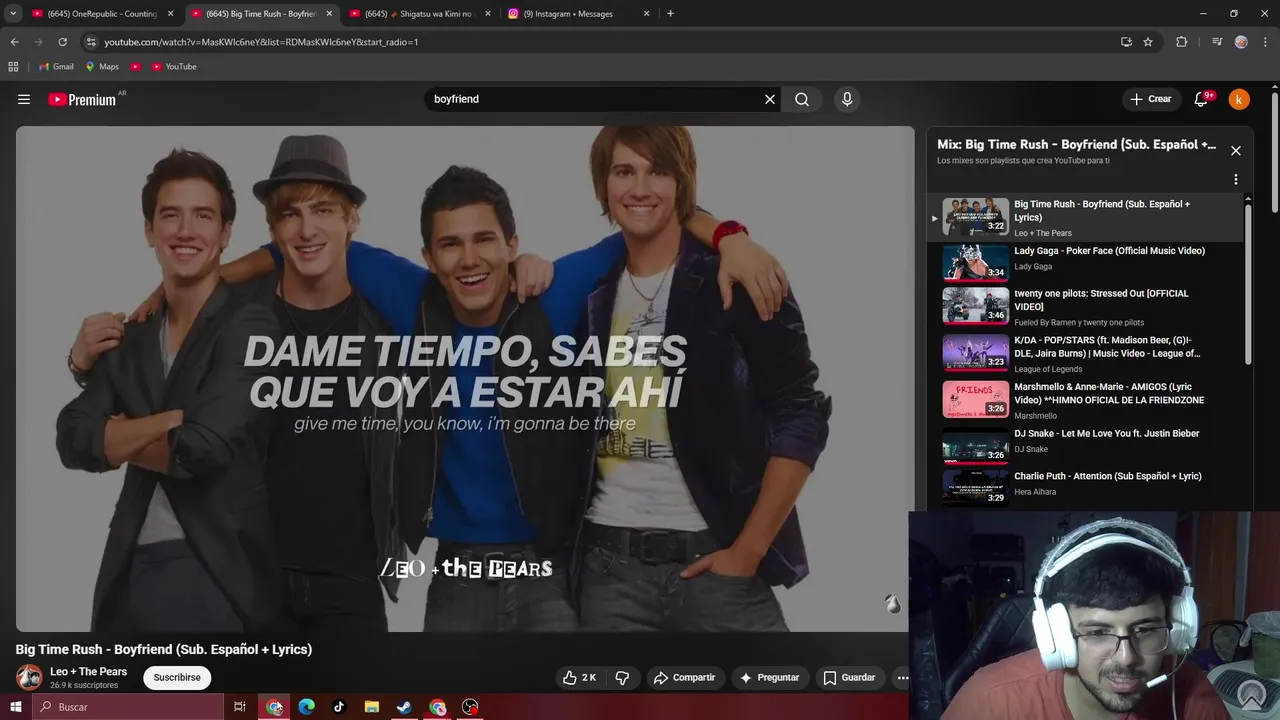Click the video player to pause
The width and height of the screenshot is (1280, 720).
465,378
